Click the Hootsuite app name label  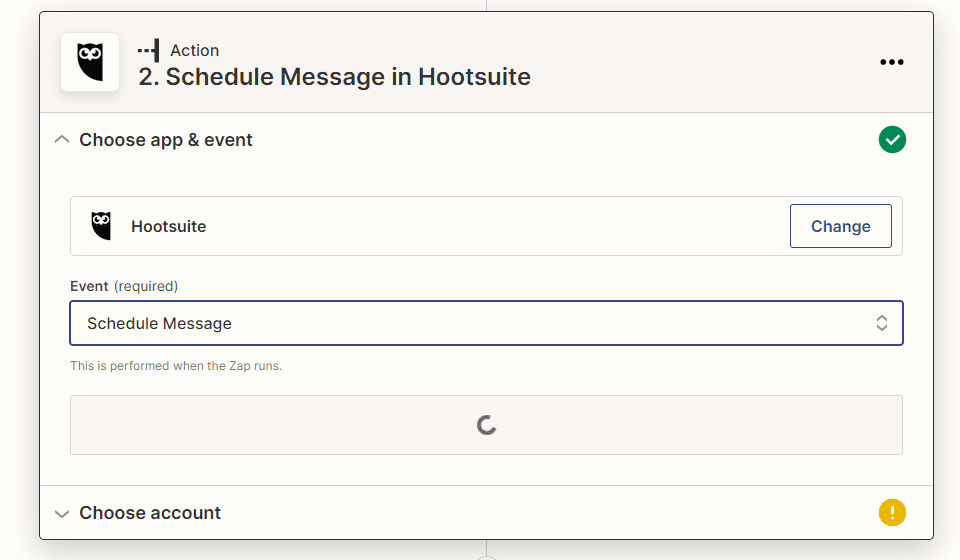(168, 226)
